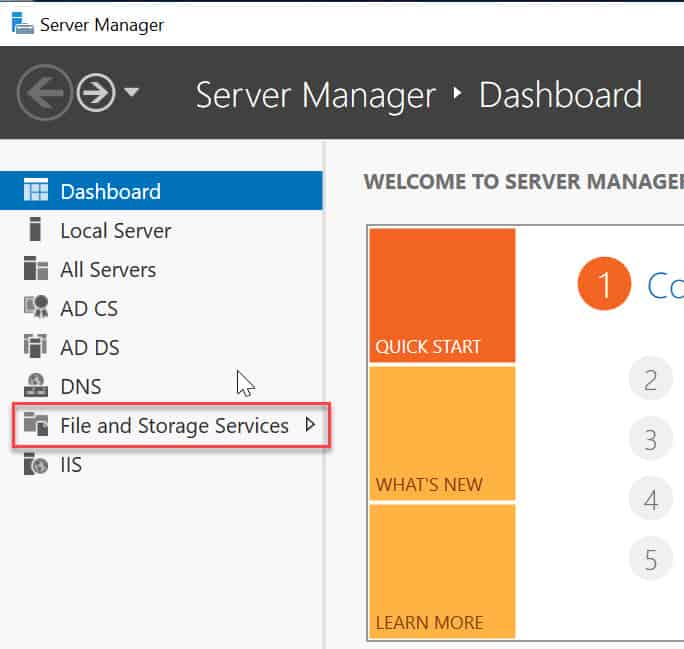Click the Dashboard breadcrumb label
684x649 pixels.
click(561, 94)
